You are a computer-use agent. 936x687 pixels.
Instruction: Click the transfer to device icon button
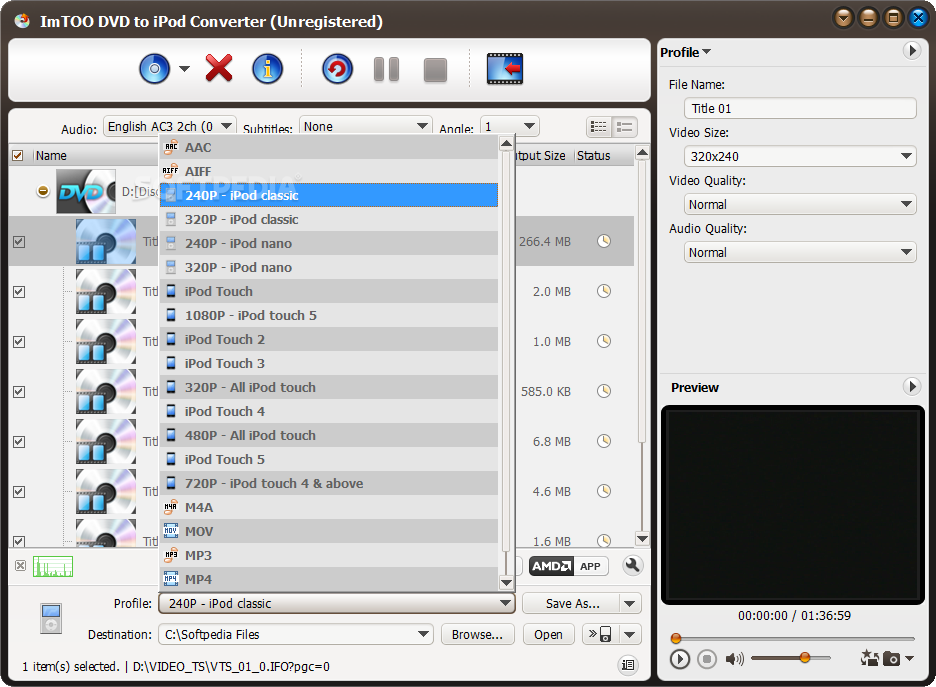pos(601,634)
